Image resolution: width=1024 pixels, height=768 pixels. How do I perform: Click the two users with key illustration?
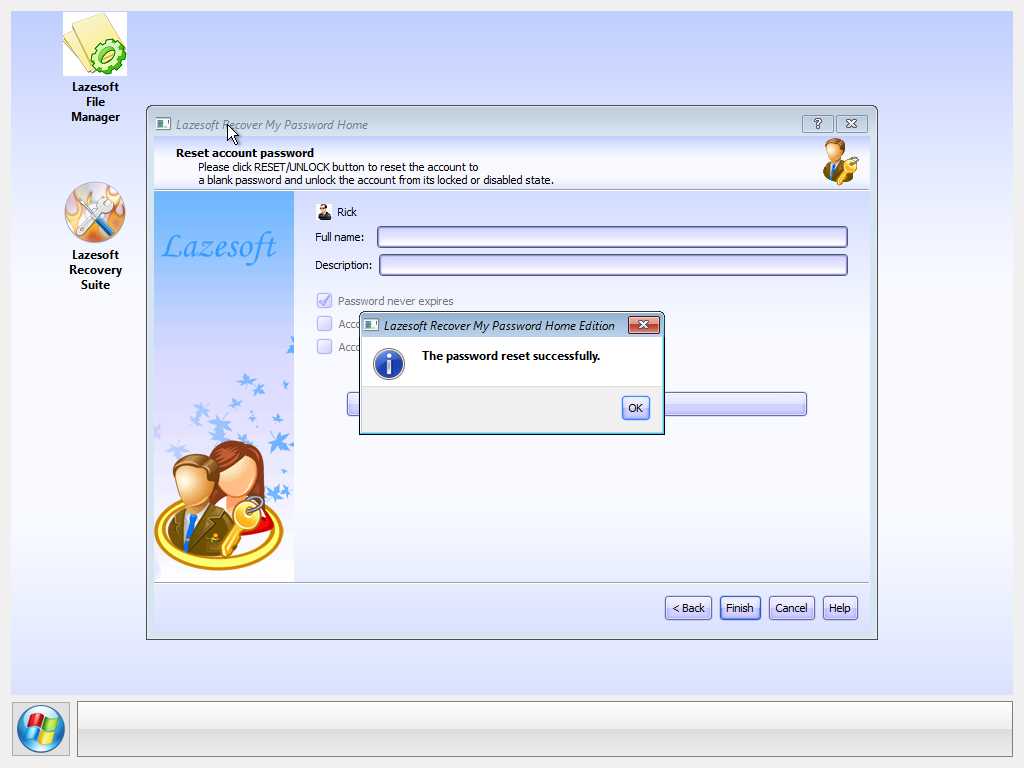click(x=219, y=504)
